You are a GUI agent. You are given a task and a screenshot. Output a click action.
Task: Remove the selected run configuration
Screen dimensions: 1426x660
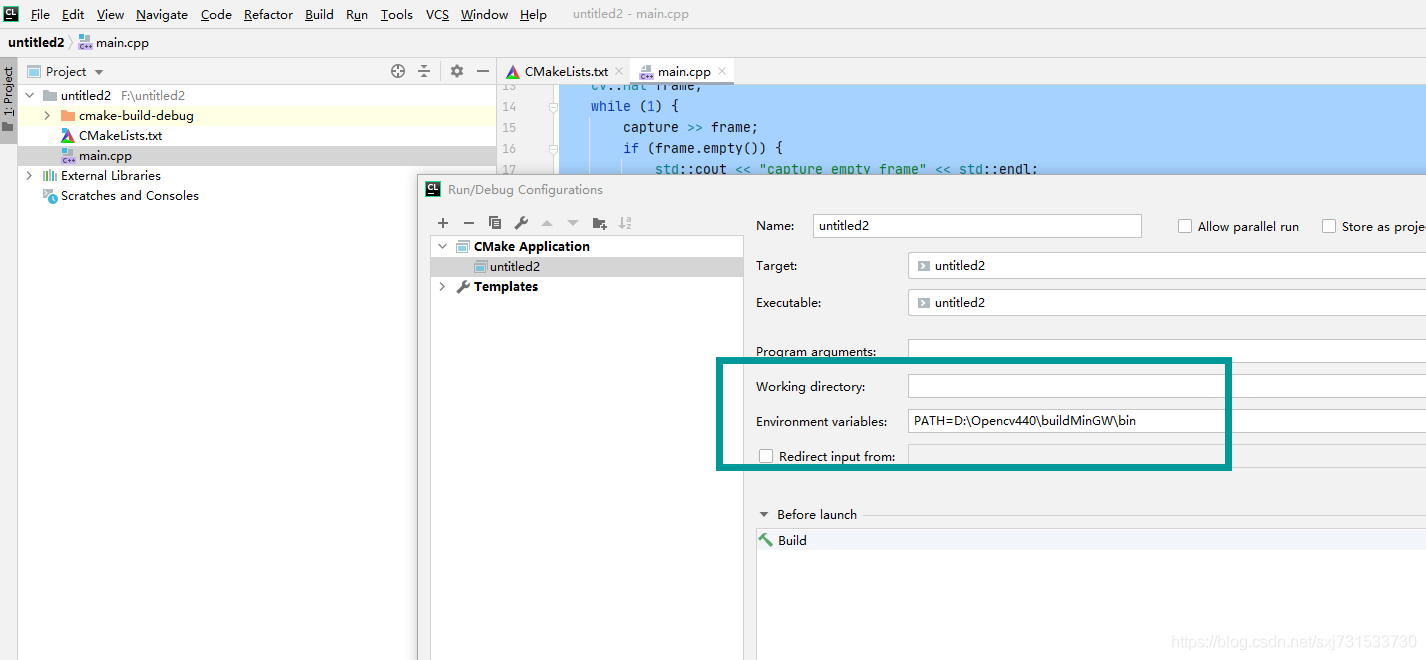469,223
